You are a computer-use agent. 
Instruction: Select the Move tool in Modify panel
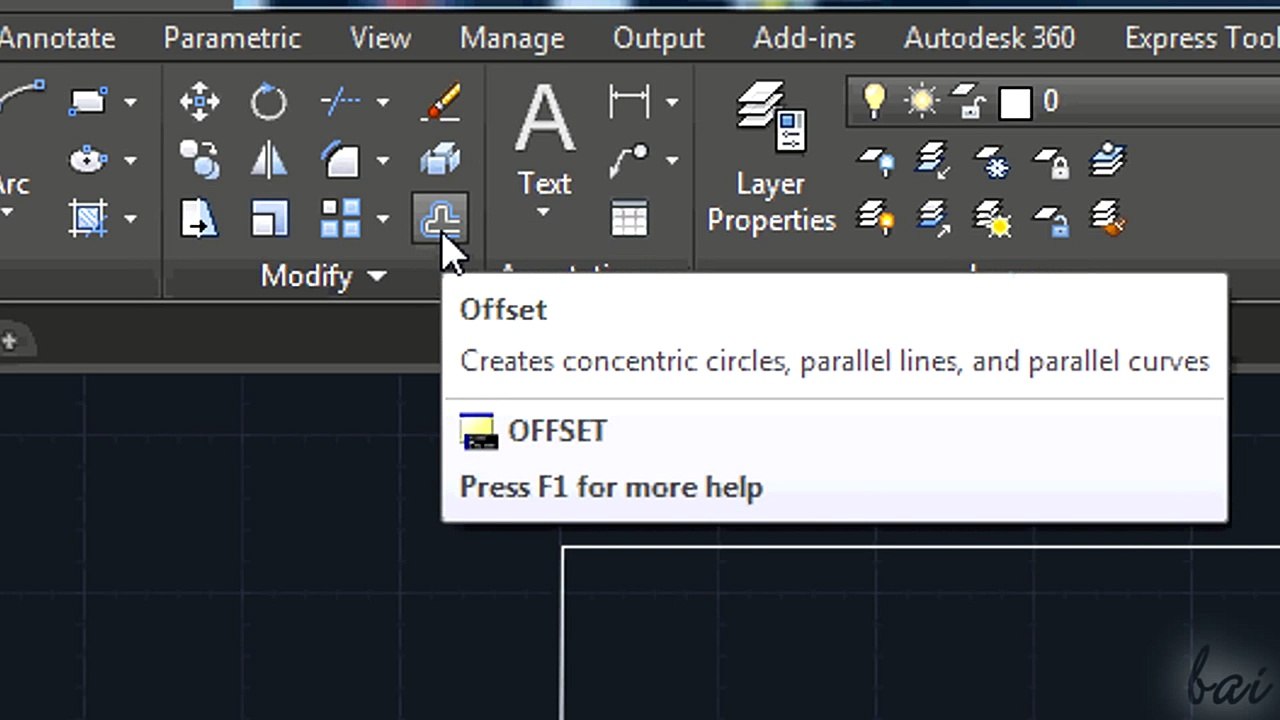[200, 101]
